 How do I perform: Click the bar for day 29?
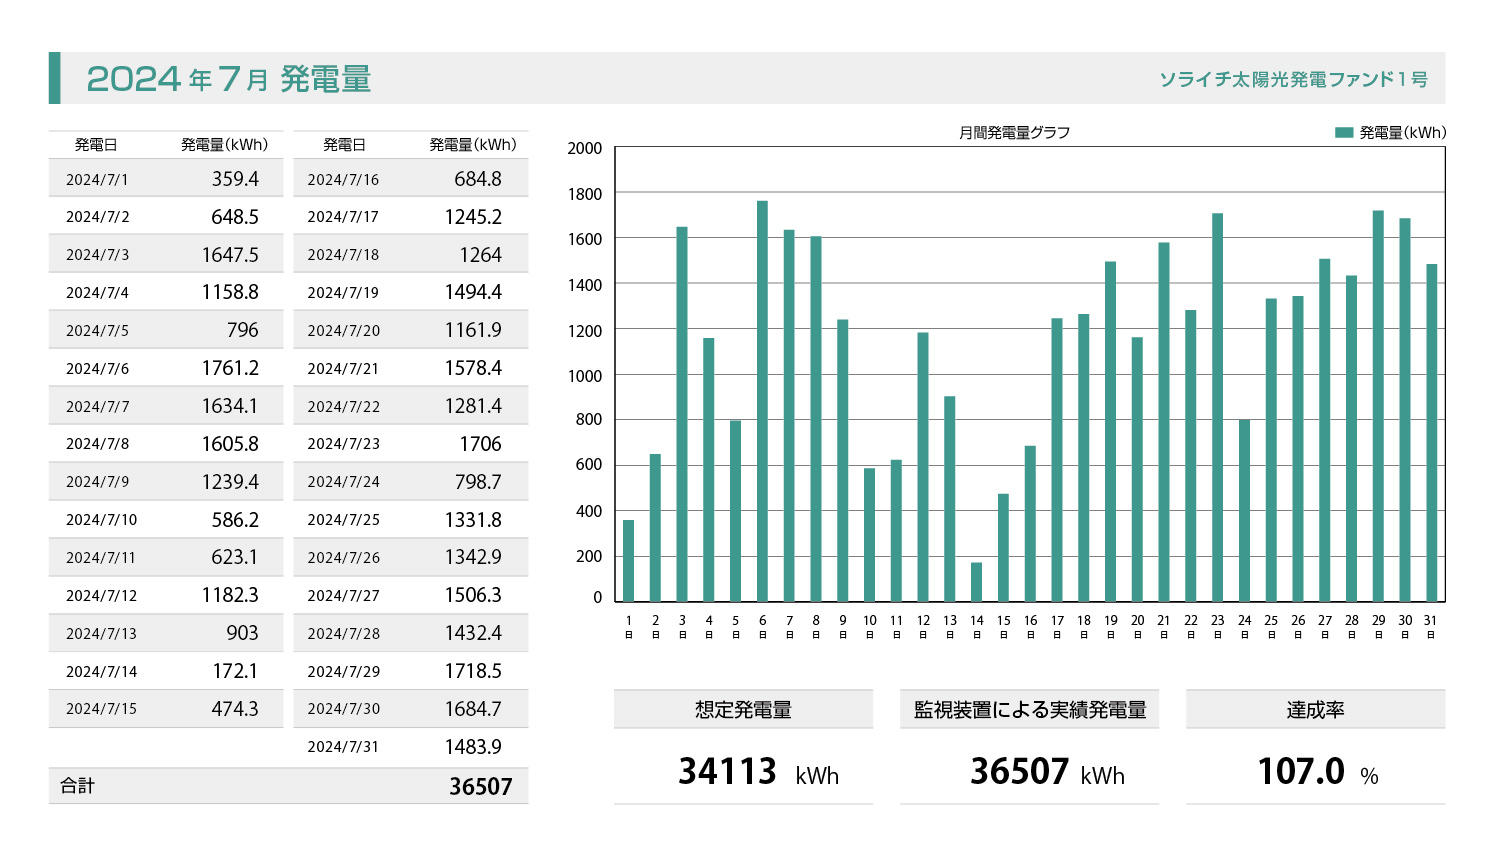[1378, 406]
